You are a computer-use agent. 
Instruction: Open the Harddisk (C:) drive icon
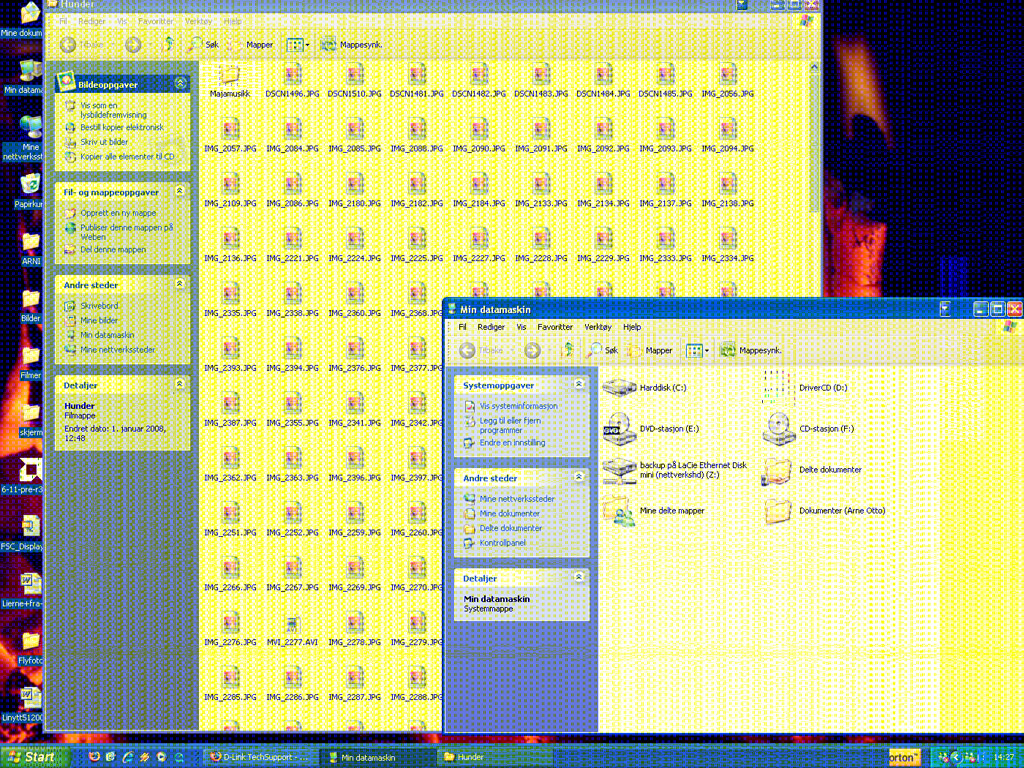(619, 387)
